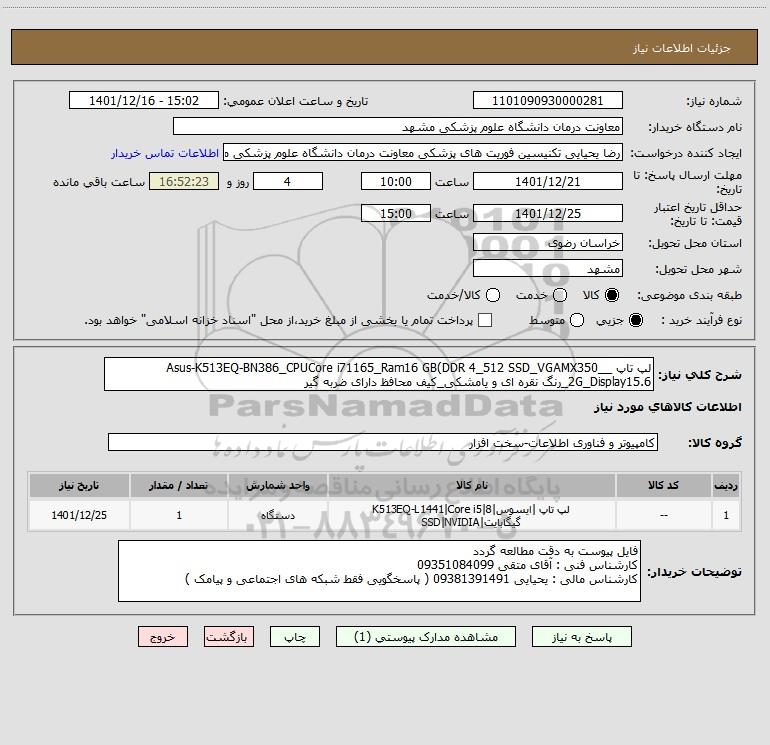Click the کد کالا column header
The image size is (770, 745).
point(663,486)
